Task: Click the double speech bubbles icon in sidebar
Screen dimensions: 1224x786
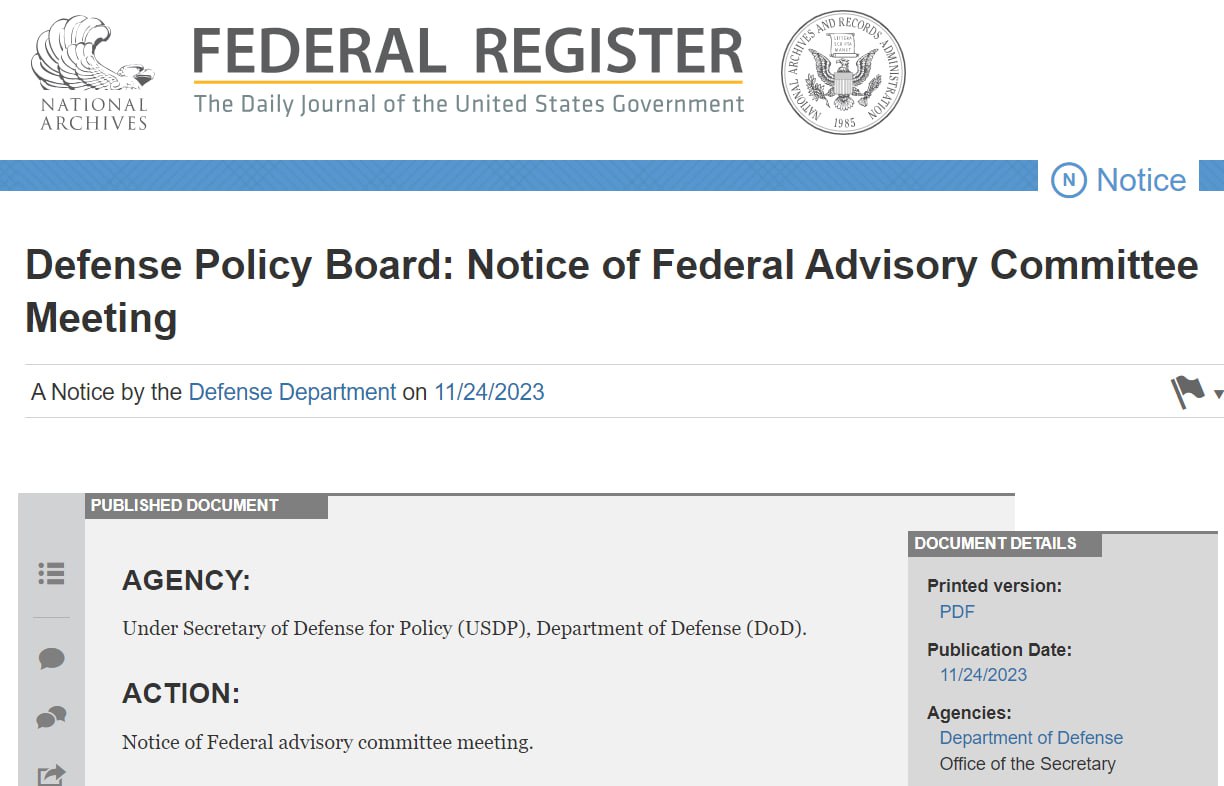Action: [x=51, y=717]
